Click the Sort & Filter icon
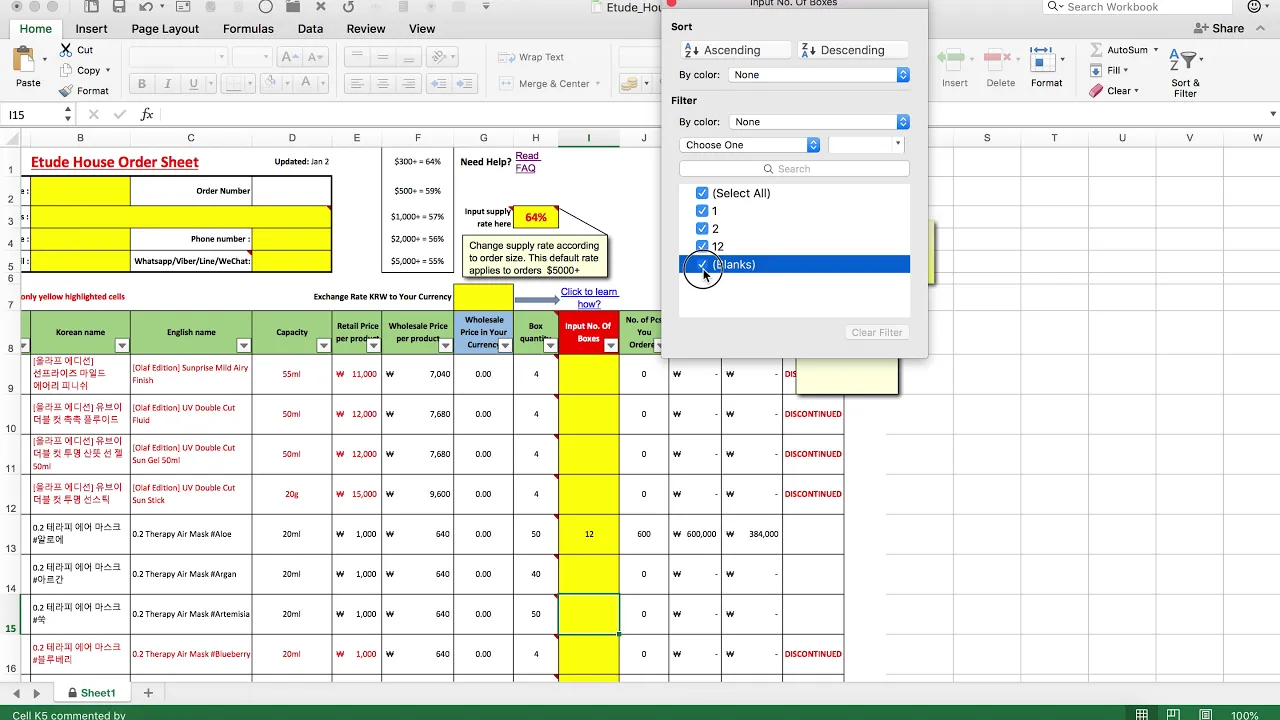Screen dimensions: 1280x720 (1185, 62)
